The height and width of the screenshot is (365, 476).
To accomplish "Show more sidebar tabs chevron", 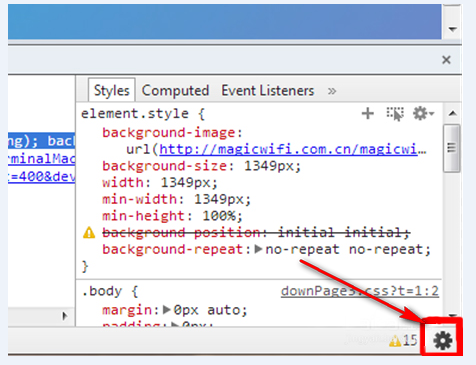I will pyautogui.click(x=332, y=91).
